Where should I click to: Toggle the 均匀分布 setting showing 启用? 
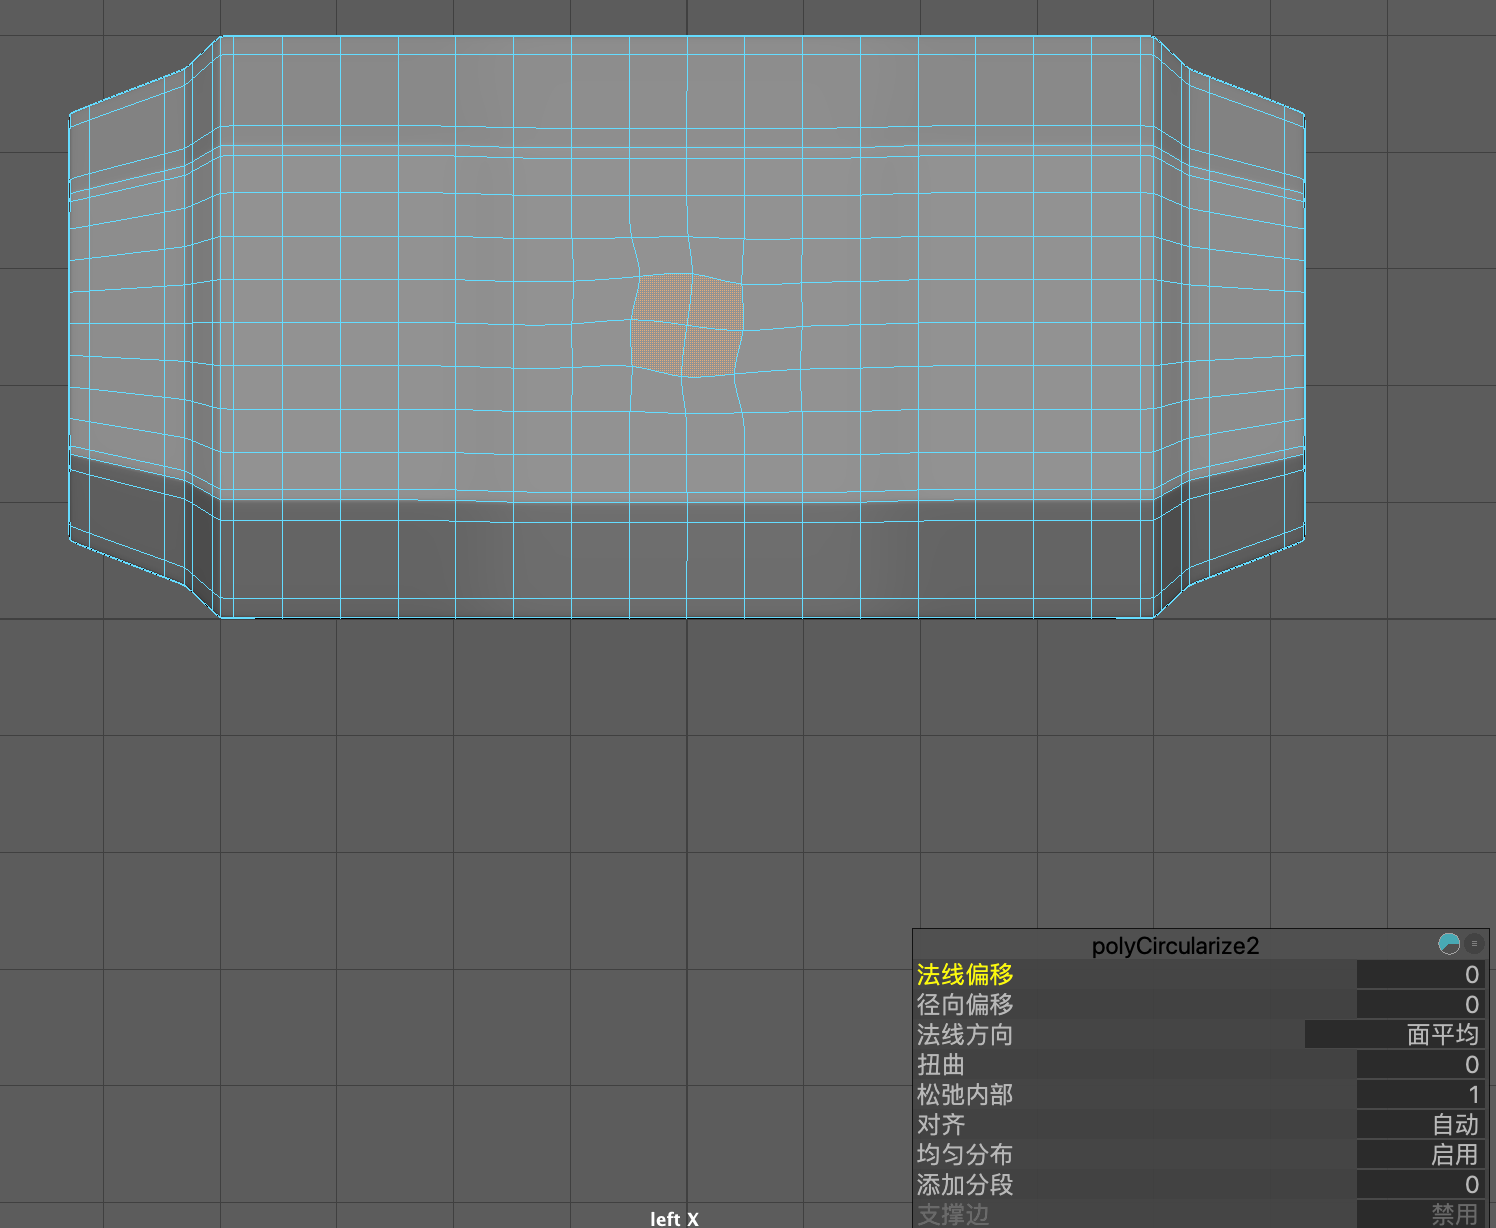[x=1421, y=1154]
